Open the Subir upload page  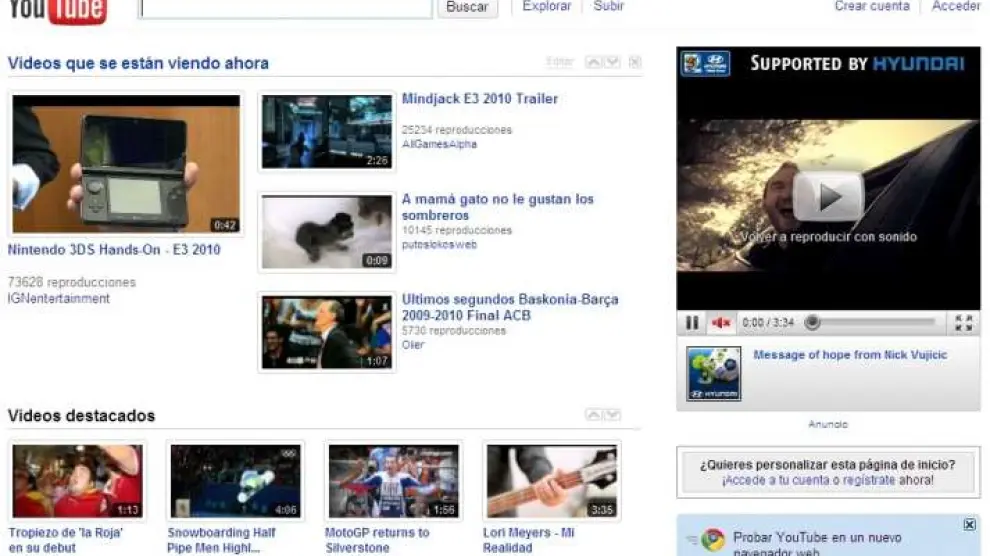pyautogui.click(x=608, y=6)
